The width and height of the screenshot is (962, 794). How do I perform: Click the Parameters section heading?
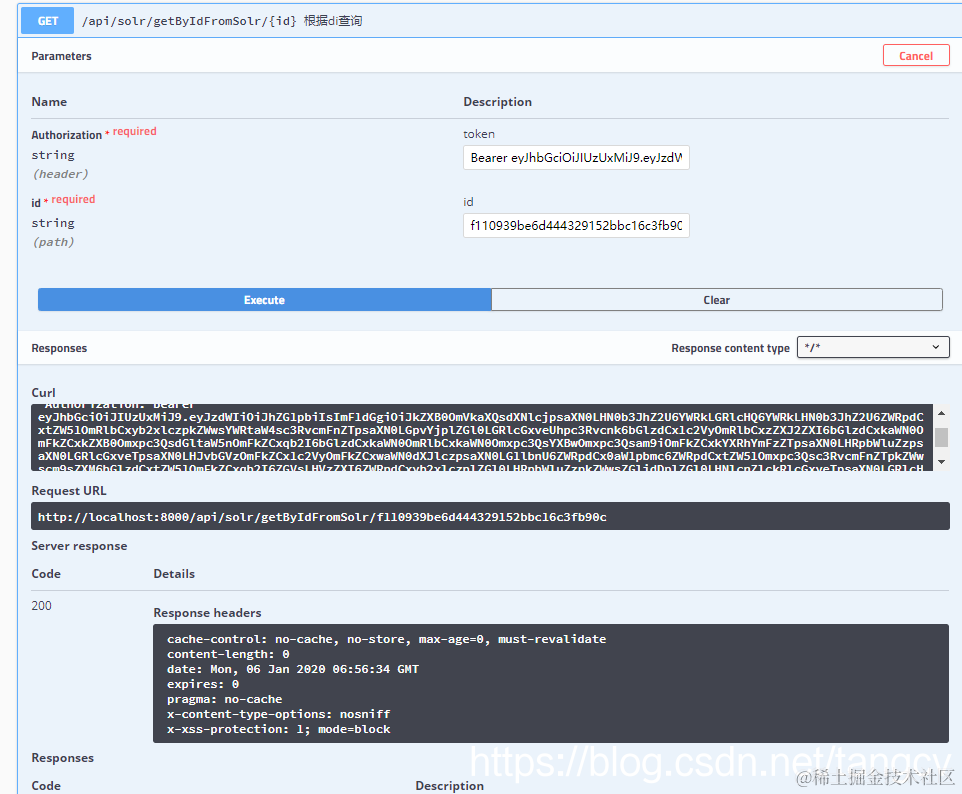click(61, 56)
